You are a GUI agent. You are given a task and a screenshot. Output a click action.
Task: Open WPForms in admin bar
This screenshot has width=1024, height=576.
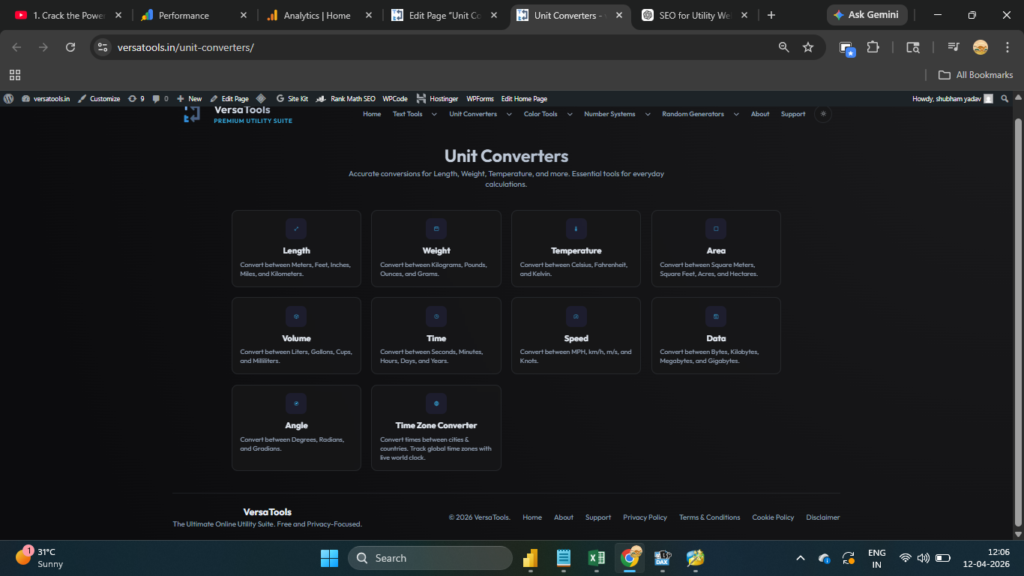coord(479,99)
